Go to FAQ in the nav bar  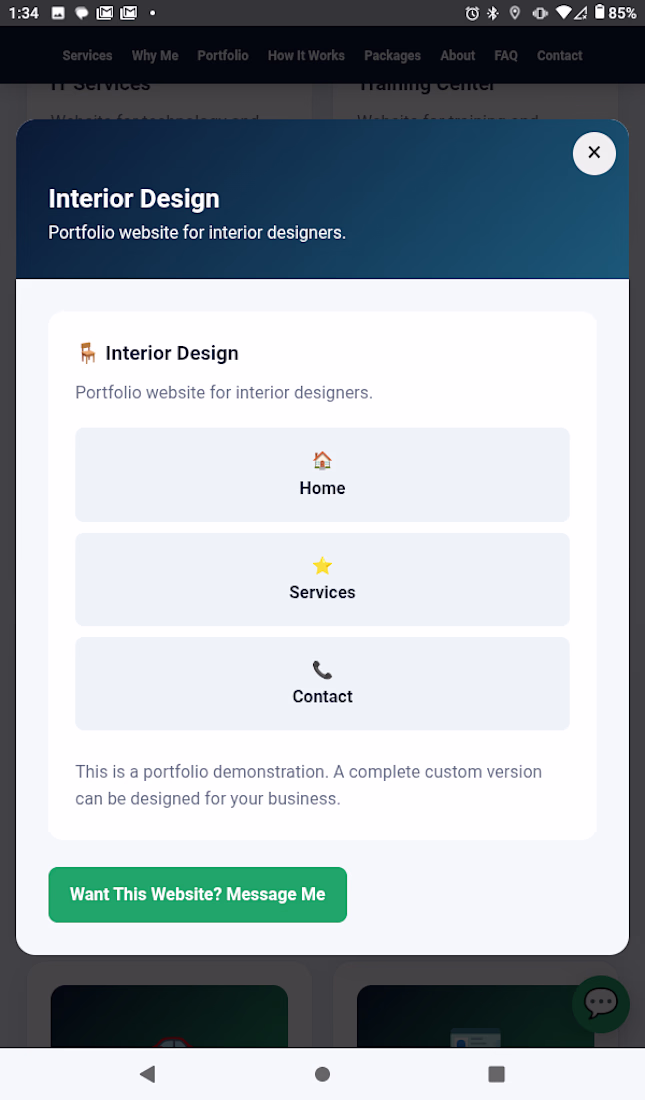click(506, 55)
